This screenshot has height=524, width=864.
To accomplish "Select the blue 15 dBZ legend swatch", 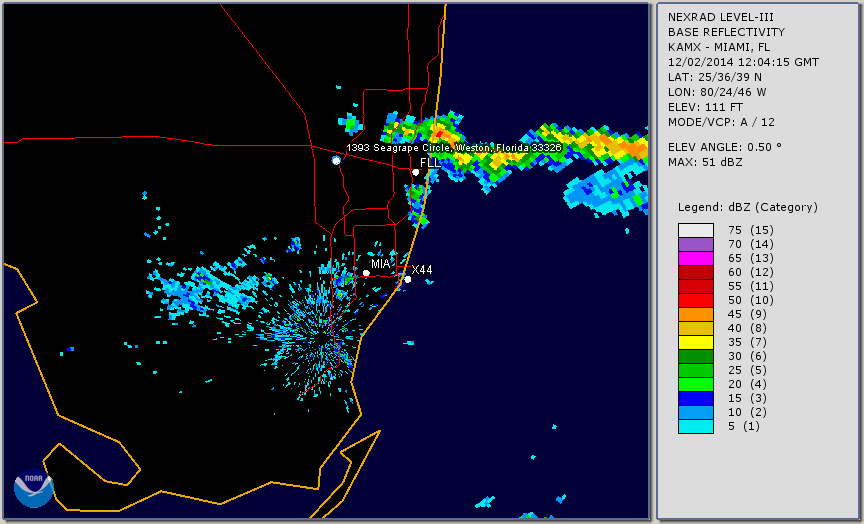I will tap(696, 398).
